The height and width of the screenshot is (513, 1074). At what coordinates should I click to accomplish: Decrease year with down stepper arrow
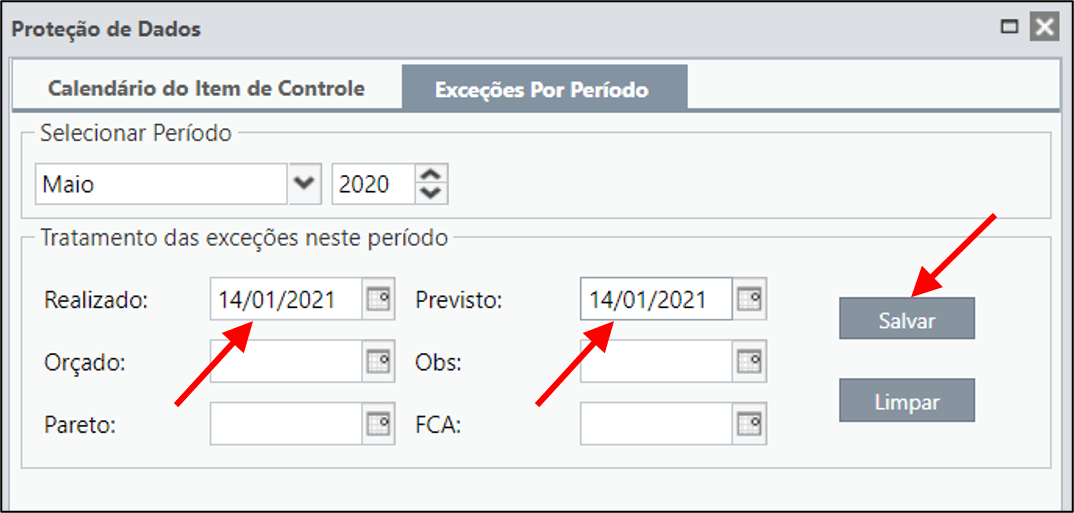point(431,194)
